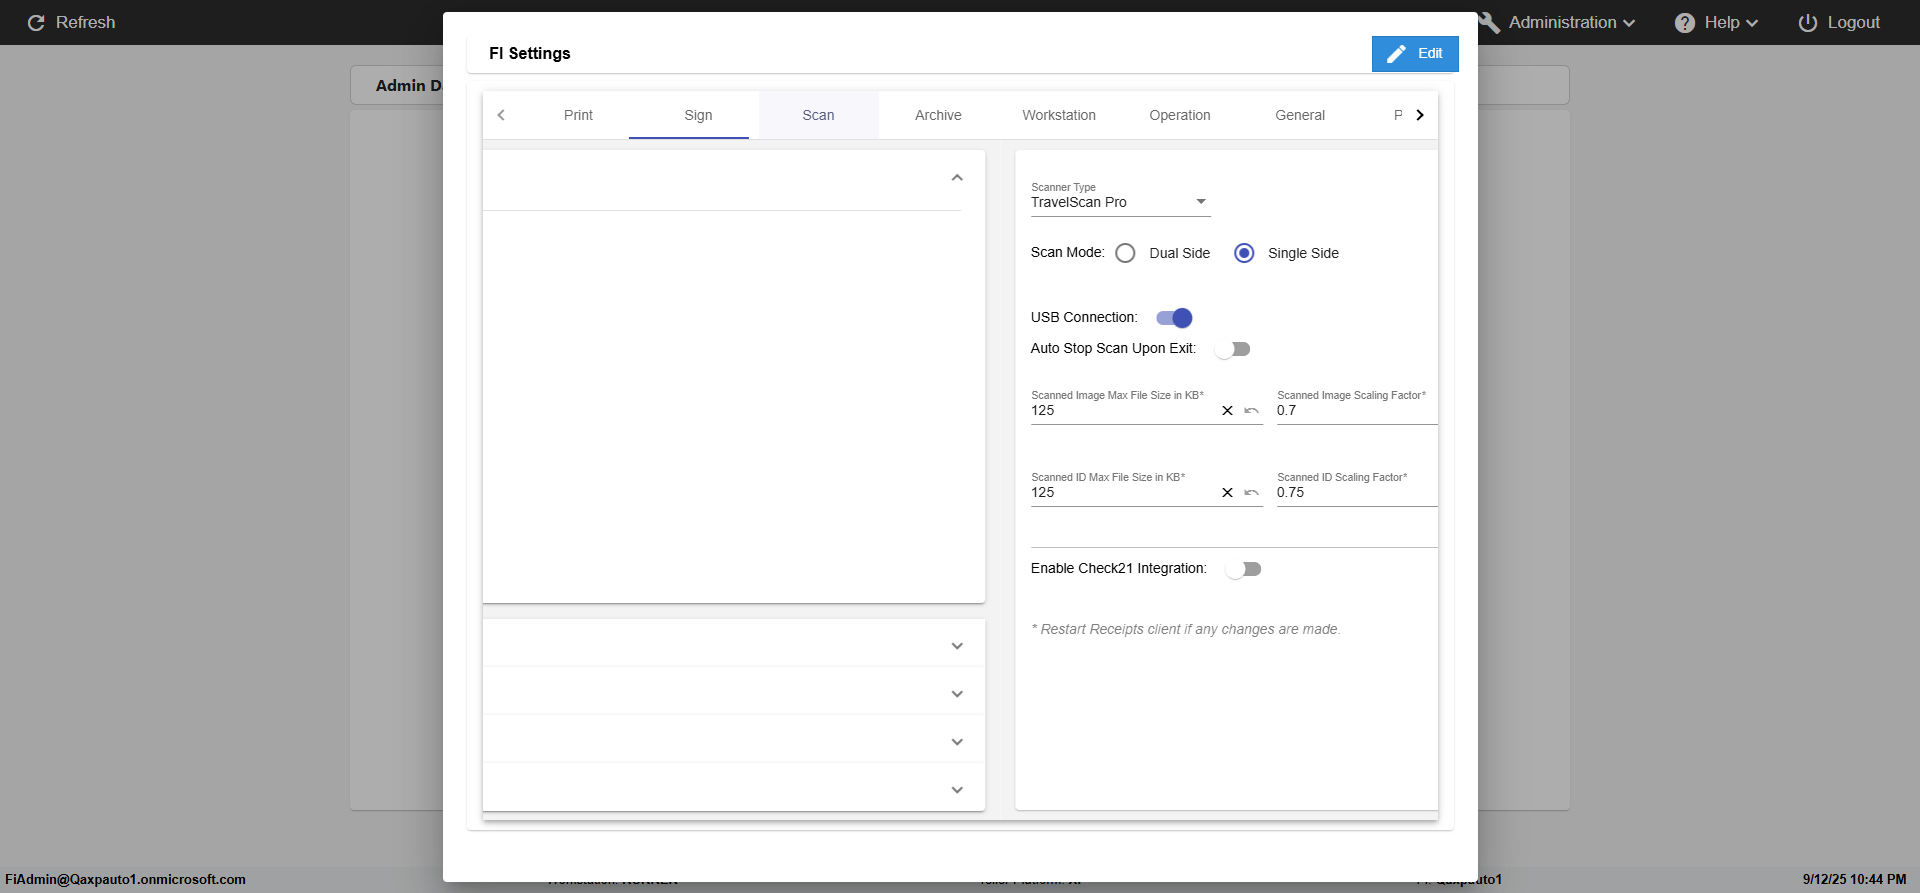Image resolution: width=1920 pixels, height=893 pixels.
Task: Switch to the Archive tab
Action: pos(938,115)
